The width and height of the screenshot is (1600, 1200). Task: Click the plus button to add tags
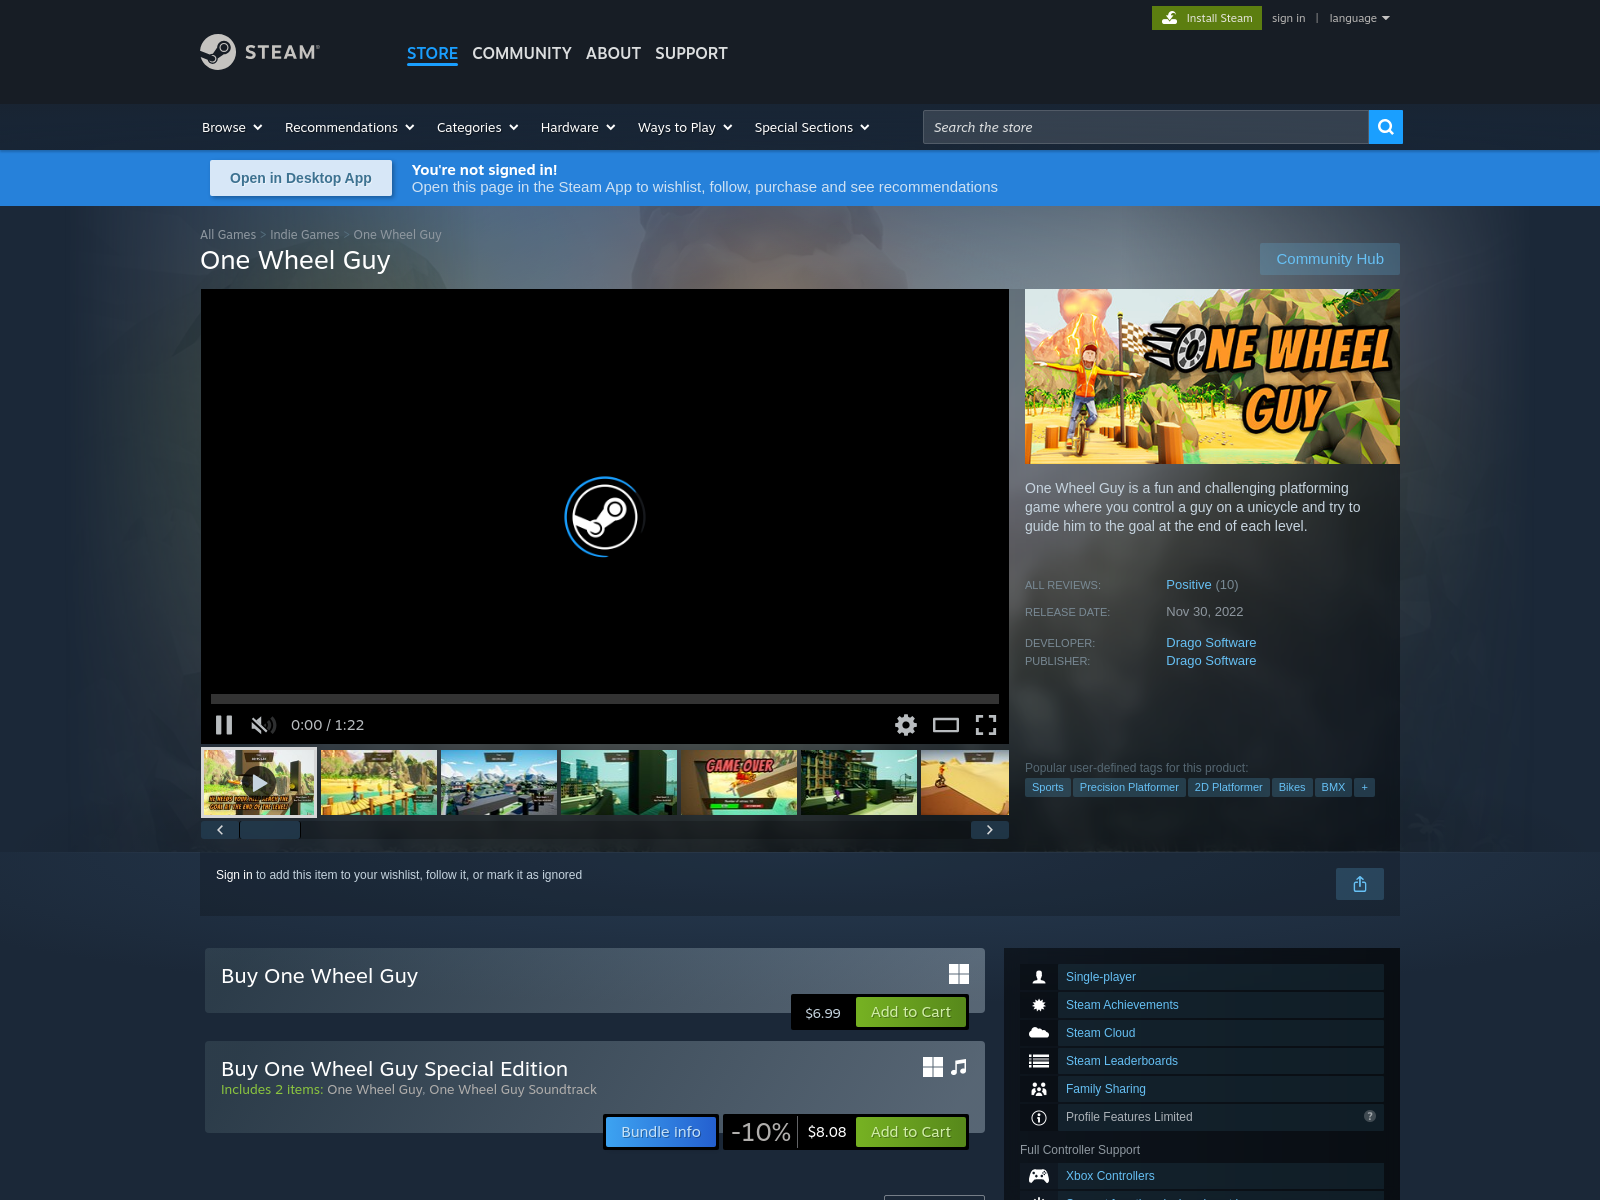tap(1364, 787)
